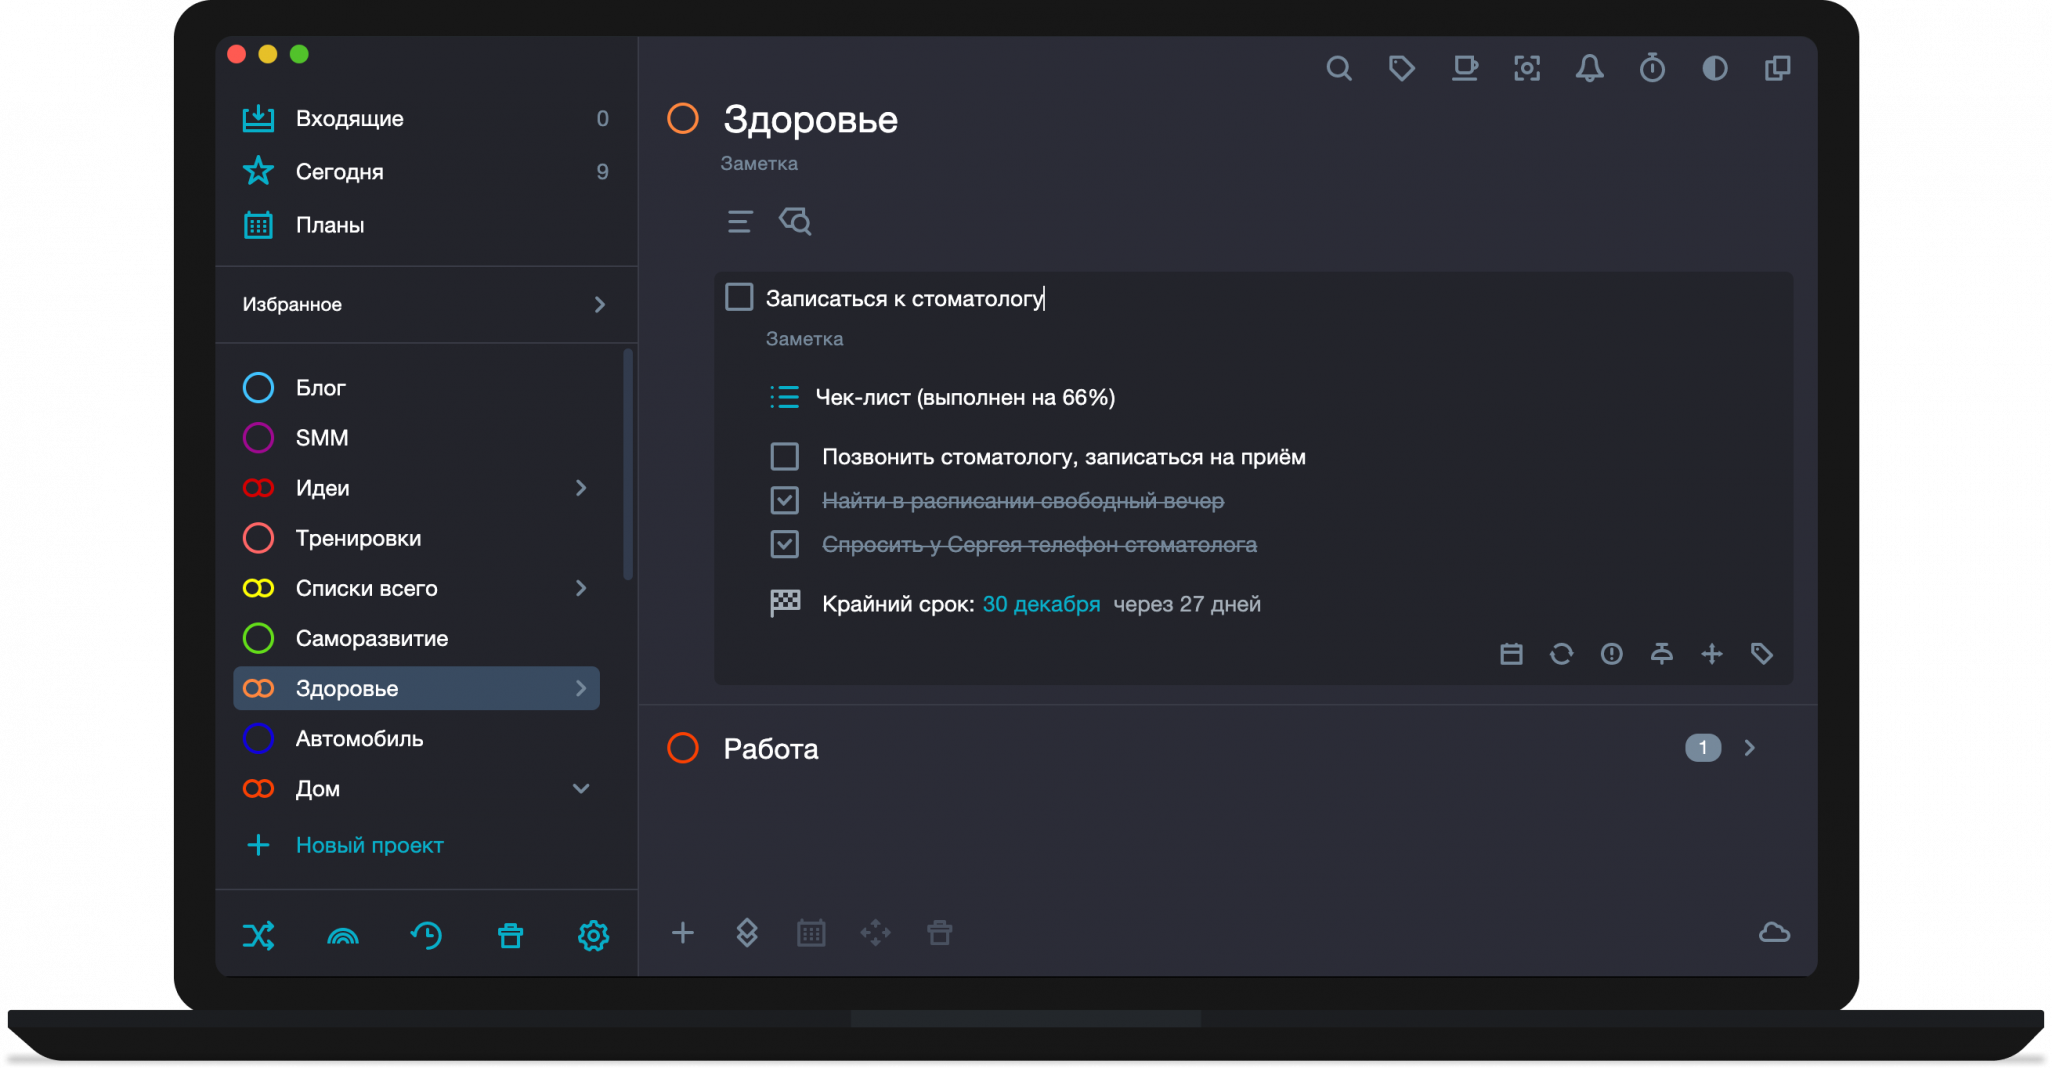Collapse the Дом project chevron

click(581, 789)
